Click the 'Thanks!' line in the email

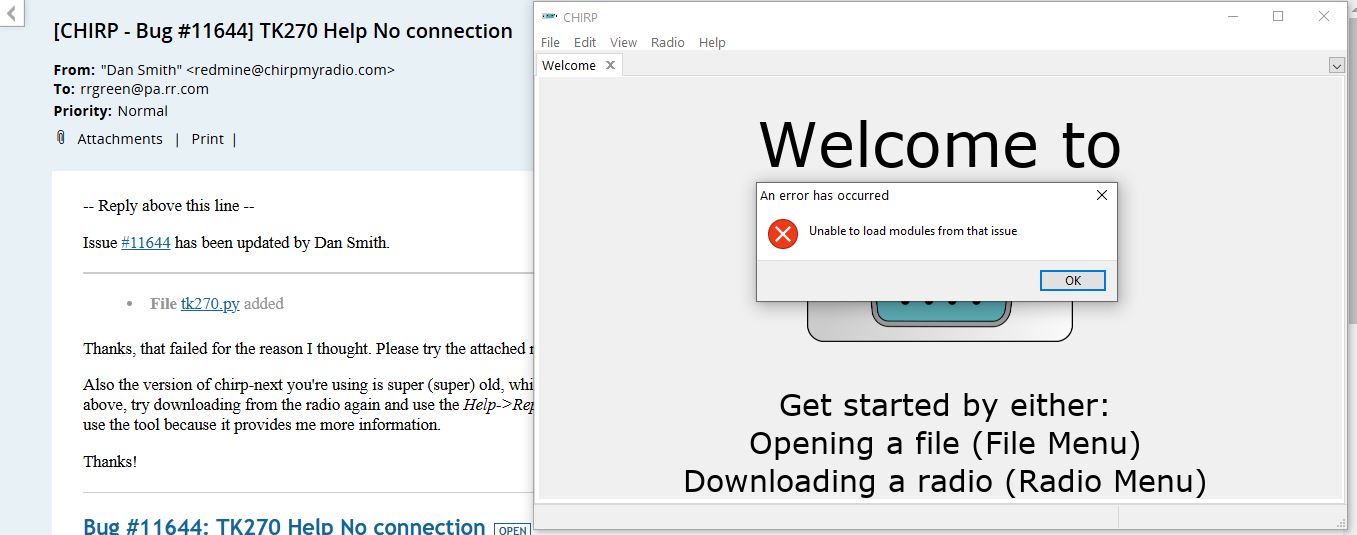110,461
